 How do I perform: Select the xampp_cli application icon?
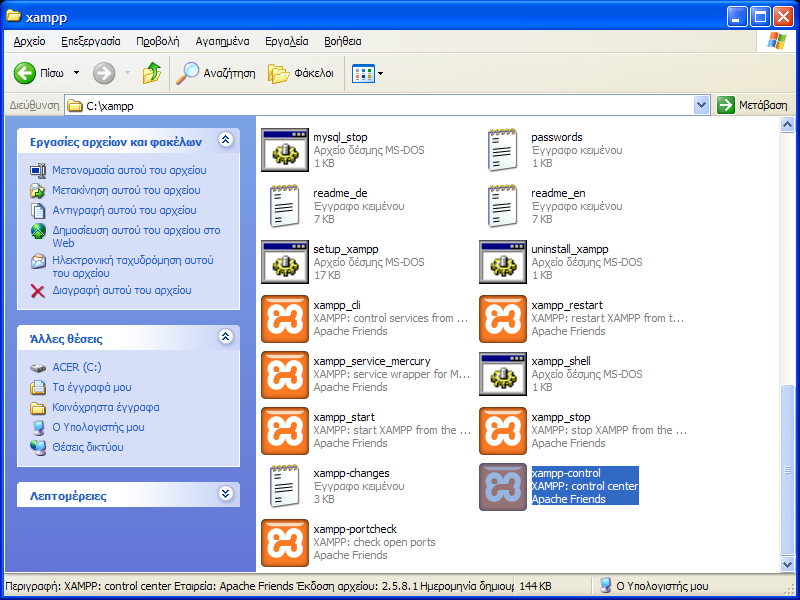click(x=285, y=318)
